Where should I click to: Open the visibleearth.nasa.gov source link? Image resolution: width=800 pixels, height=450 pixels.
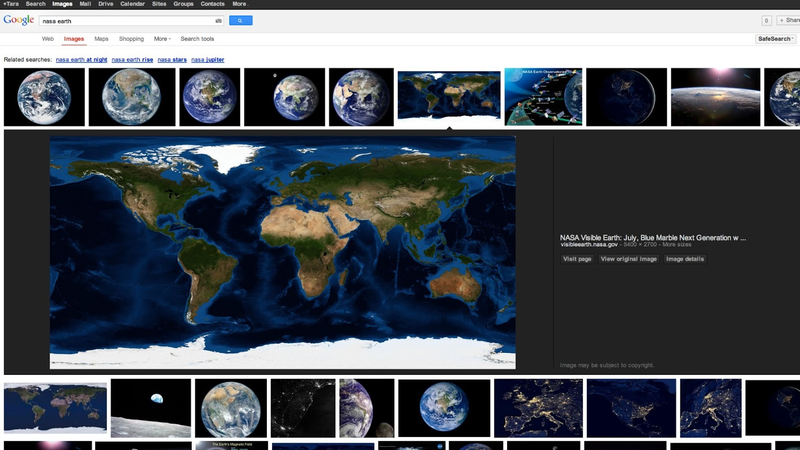point(589,245)
